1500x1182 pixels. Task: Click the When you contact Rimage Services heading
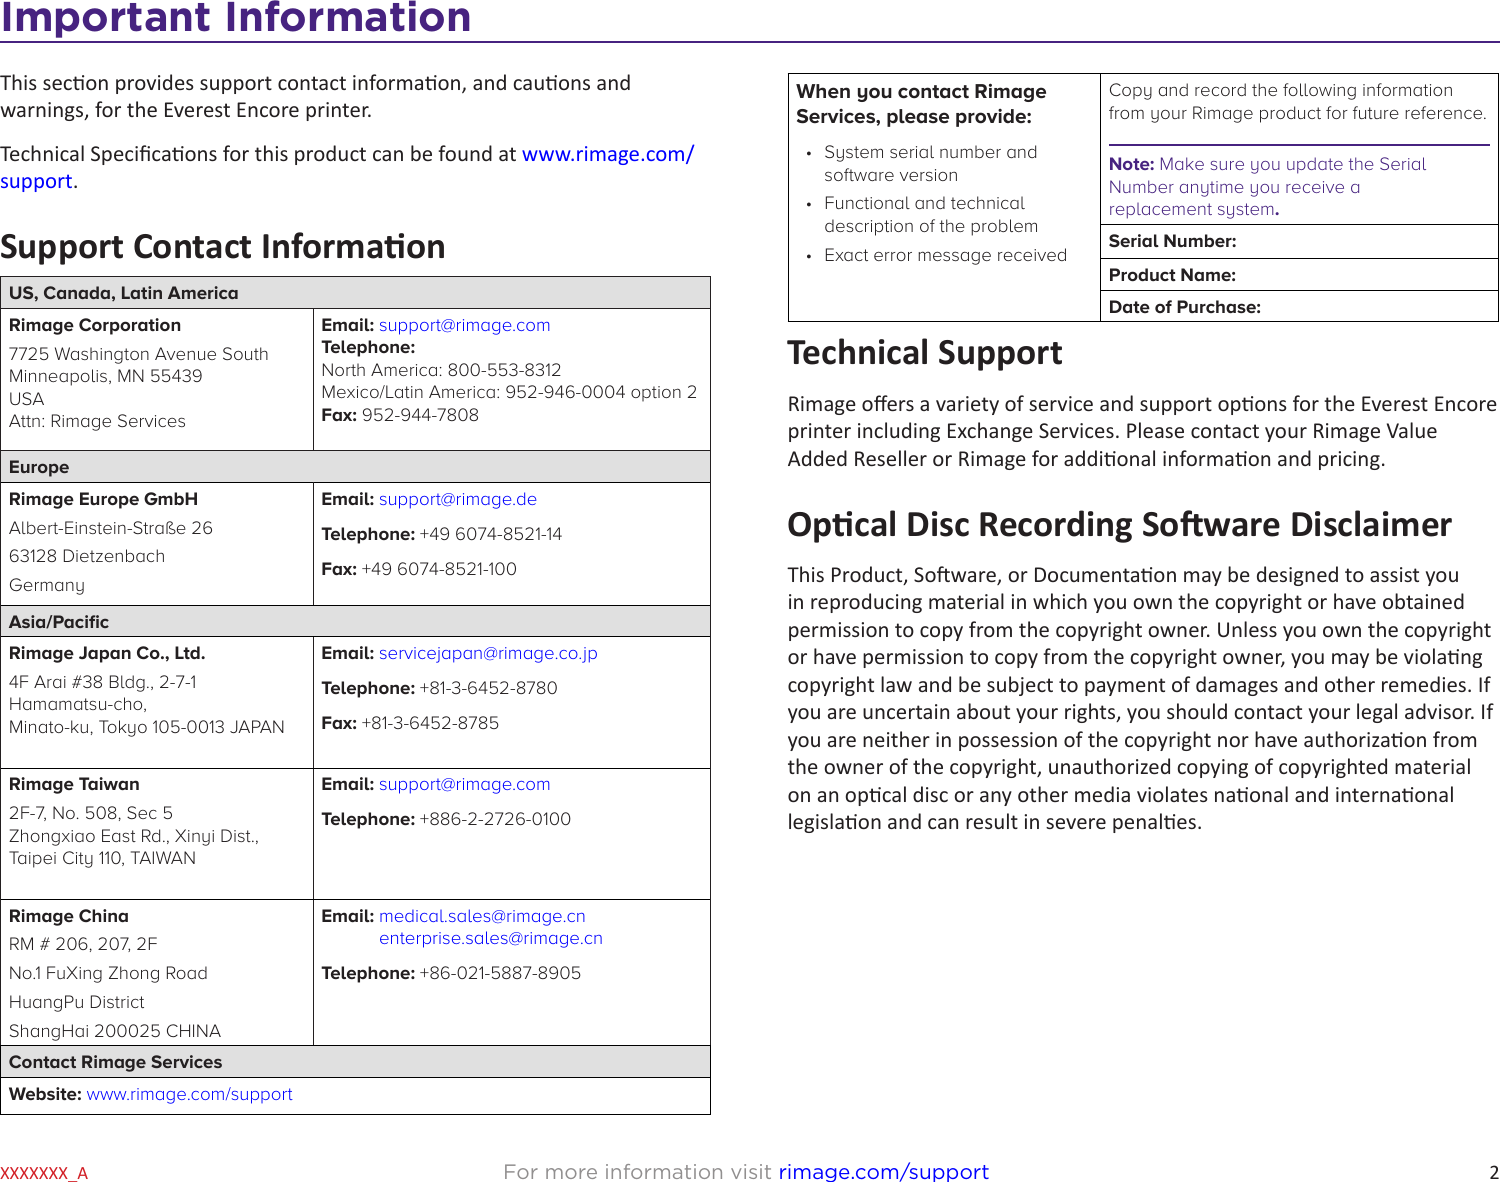click(x=921, y=104)
